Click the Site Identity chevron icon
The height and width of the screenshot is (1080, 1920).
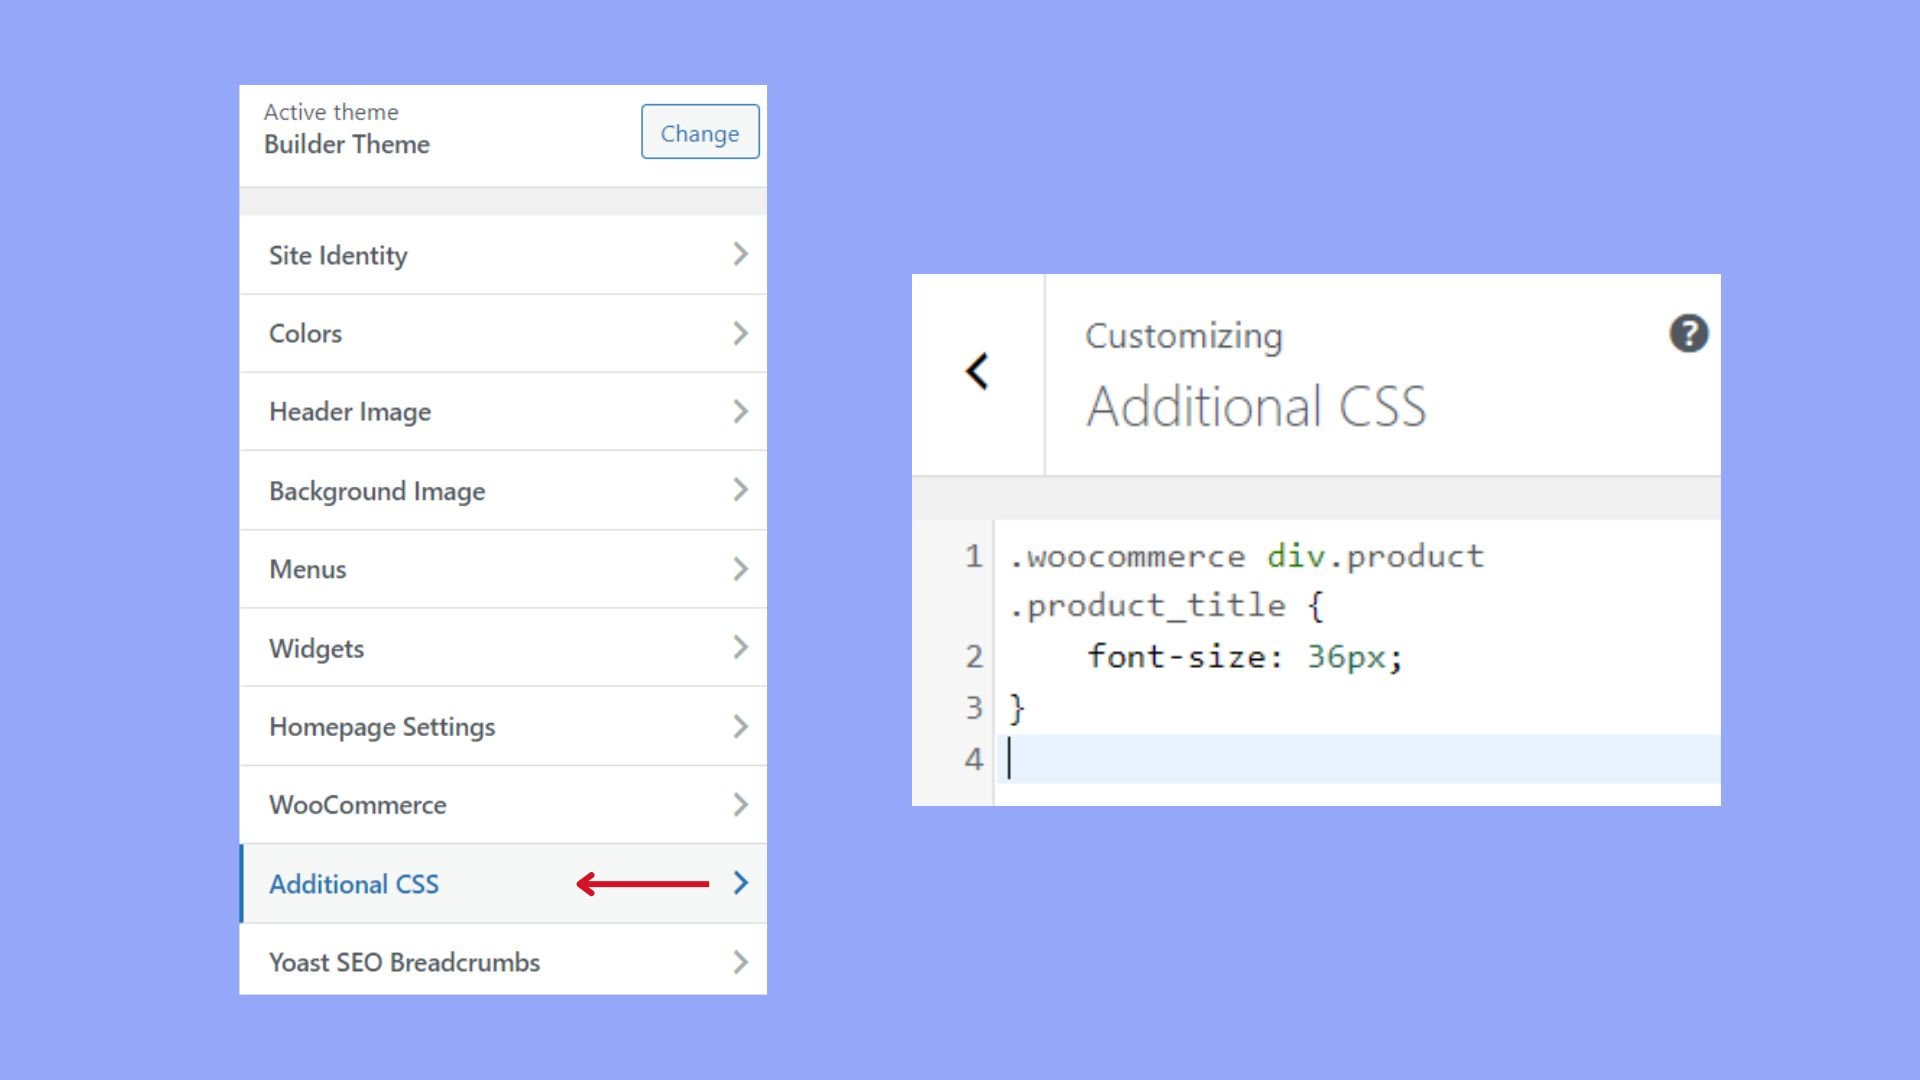pos(740,254)
